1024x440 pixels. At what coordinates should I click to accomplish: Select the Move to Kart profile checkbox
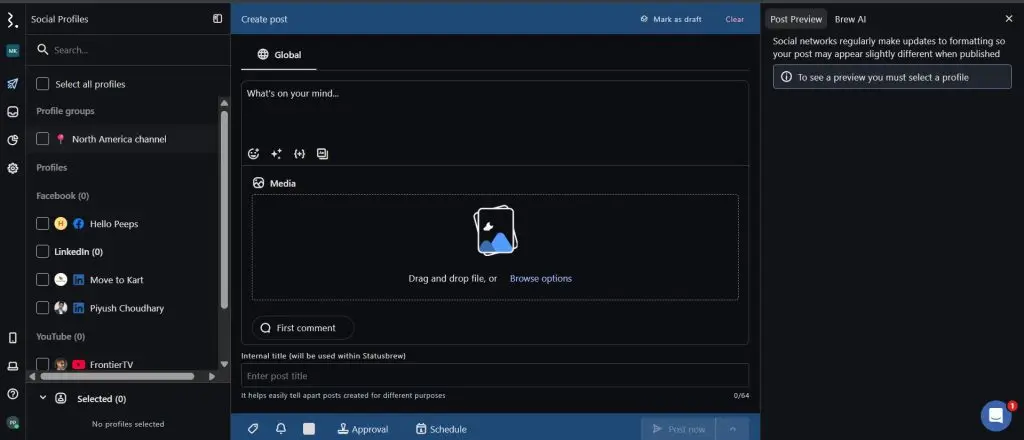tap(42, 280)
